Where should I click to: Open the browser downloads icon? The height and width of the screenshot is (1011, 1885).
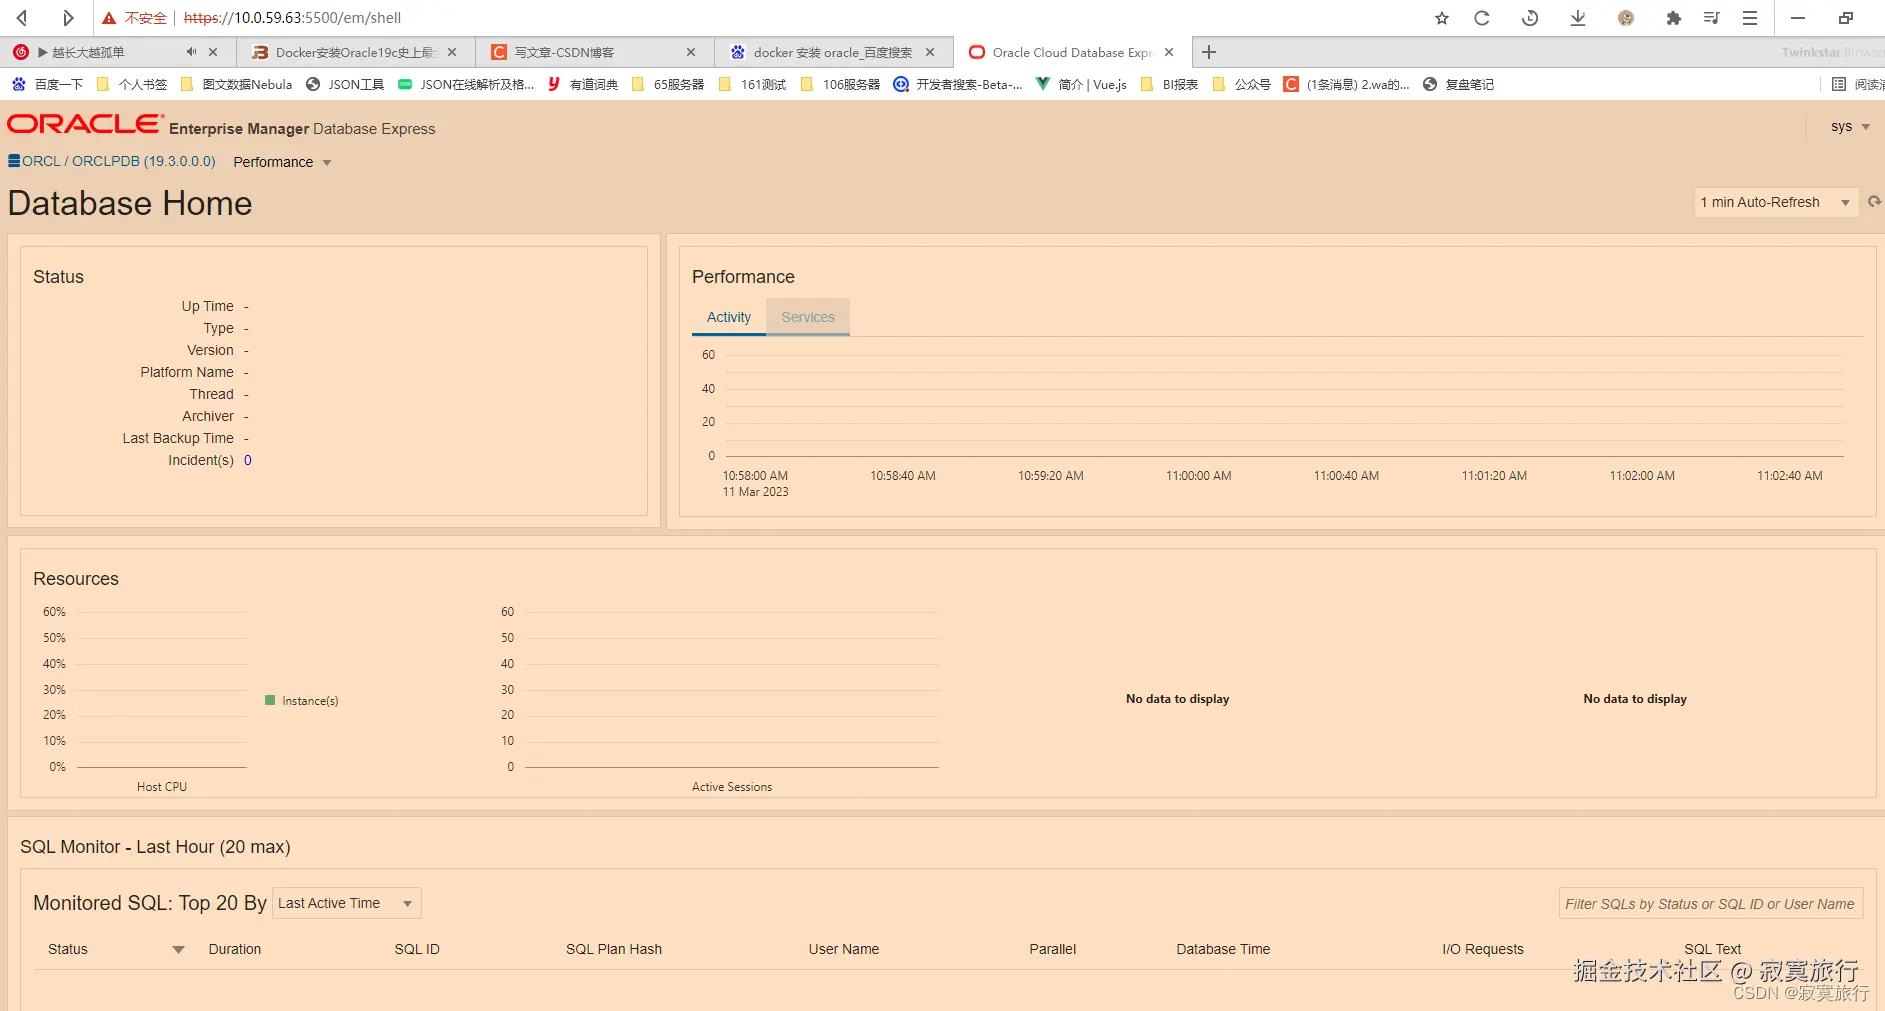pyautogui.click(x=1578, y=18)
